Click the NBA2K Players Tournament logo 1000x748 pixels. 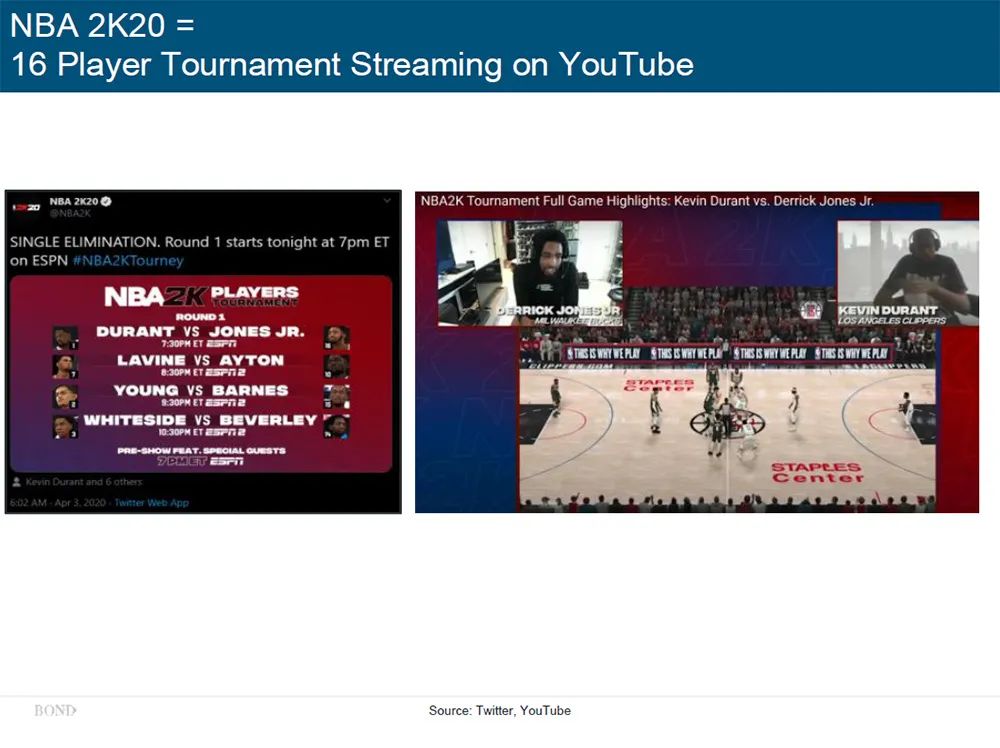pos(201,296)
